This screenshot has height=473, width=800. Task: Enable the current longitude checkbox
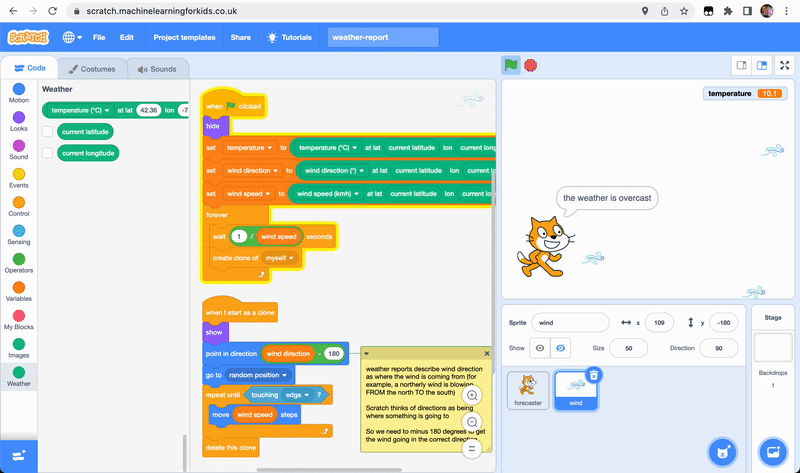[47, 153]
